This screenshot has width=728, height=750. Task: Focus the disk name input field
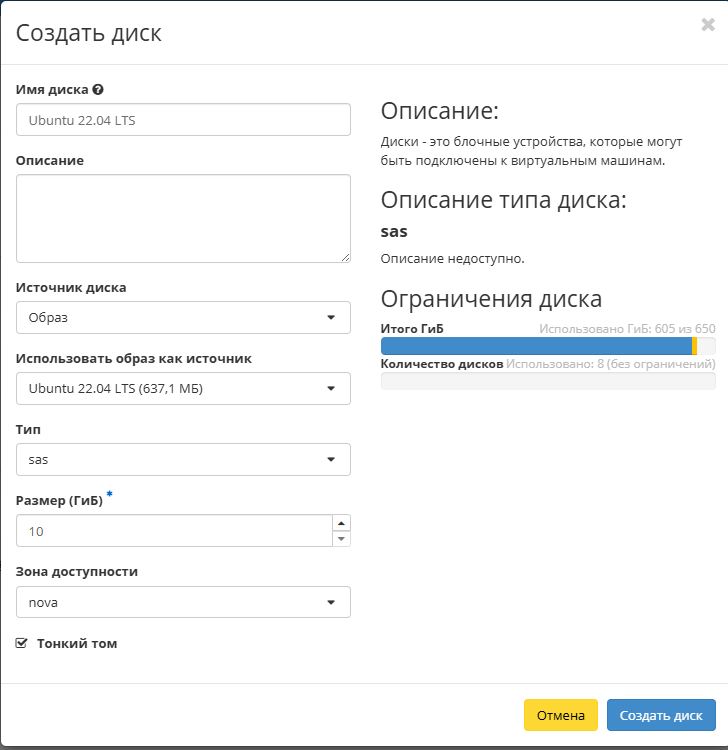[x=183, y=120]
